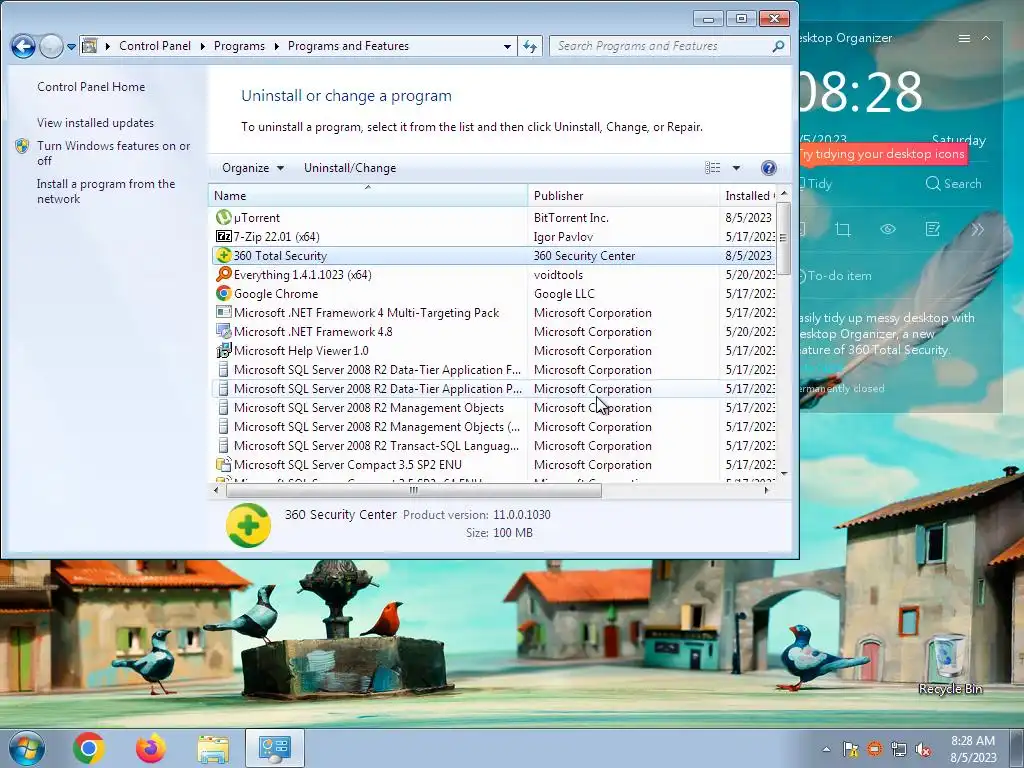Click the large 360 Security Center details icon

click(248, 525)
